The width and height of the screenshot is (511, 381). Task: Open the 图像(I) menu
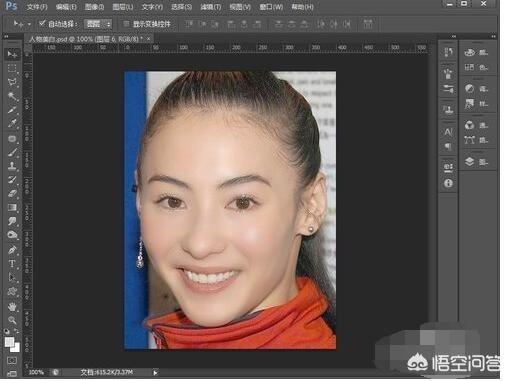point(94,7)
